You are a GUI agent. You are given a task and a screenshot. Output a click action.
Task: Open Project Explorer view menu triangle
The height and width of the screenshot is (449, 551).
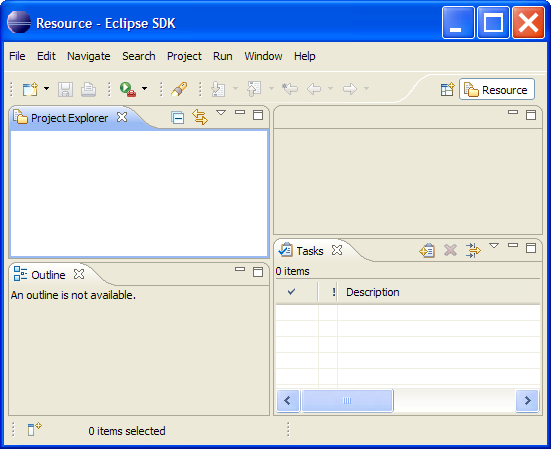[221, 113]
